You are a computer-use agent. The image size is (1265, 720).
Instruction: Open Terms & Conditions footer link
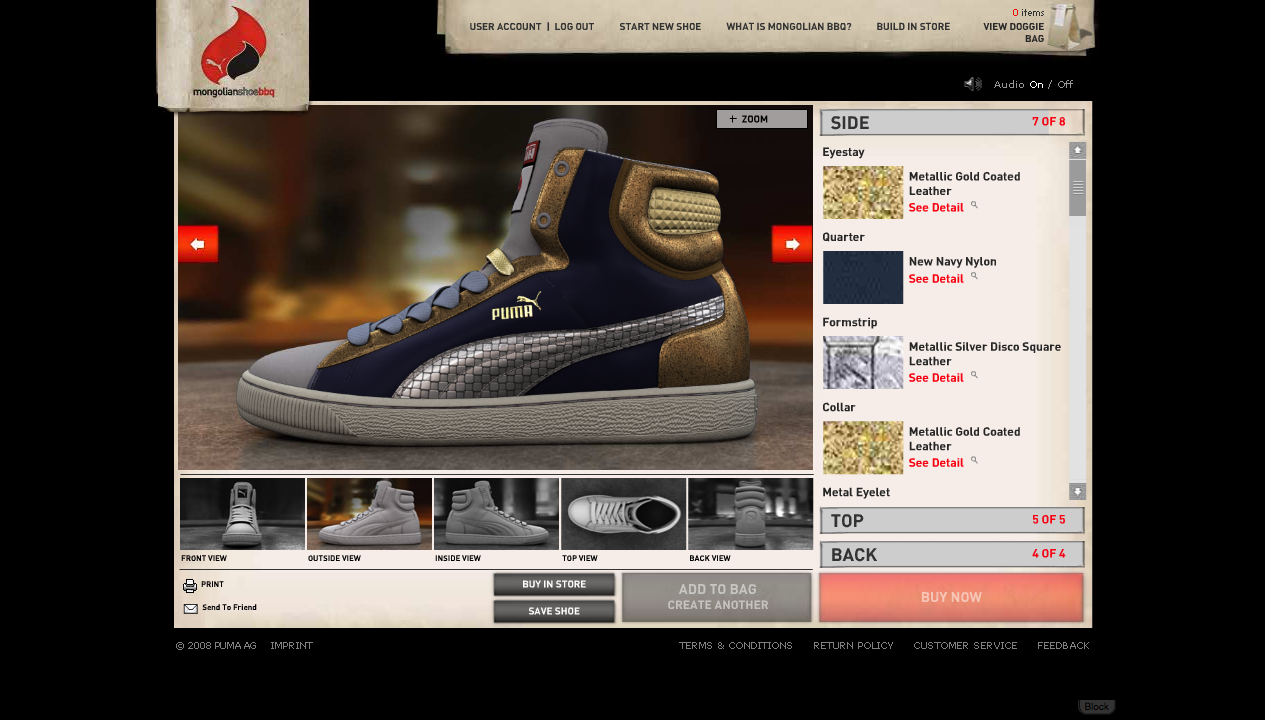click(x=736, y=646)
